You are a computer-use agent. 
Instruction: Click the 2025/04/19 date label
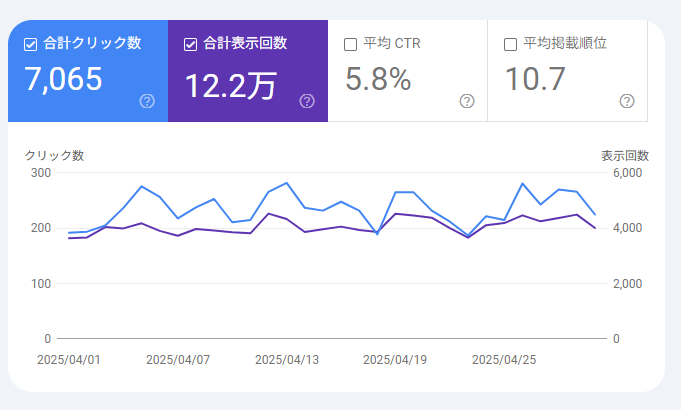(395, 360)
